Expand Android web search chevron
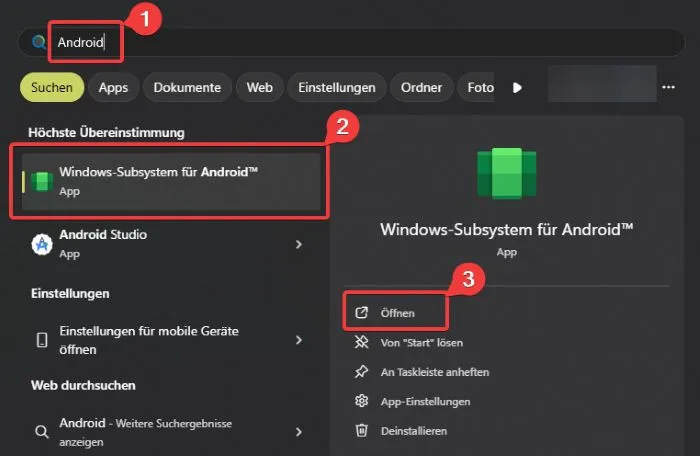Viewport: 700px width, 456px height. pos(299,432)
